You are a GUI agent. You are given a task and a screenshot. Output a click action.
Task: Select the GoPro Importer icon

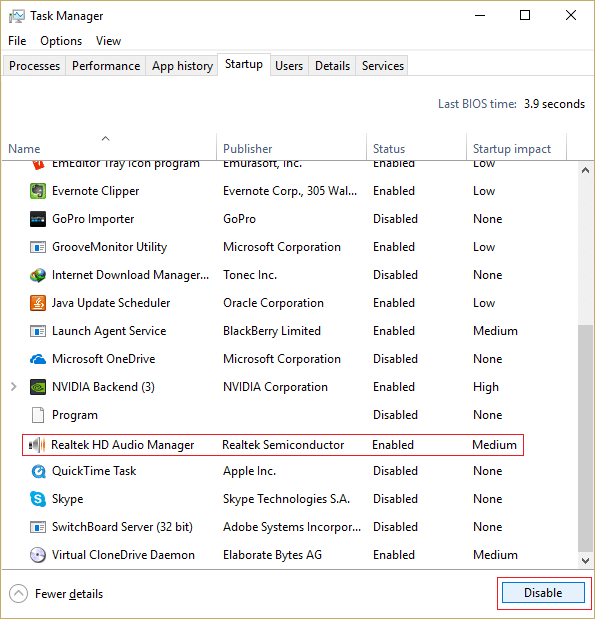(x=38, y=219)
